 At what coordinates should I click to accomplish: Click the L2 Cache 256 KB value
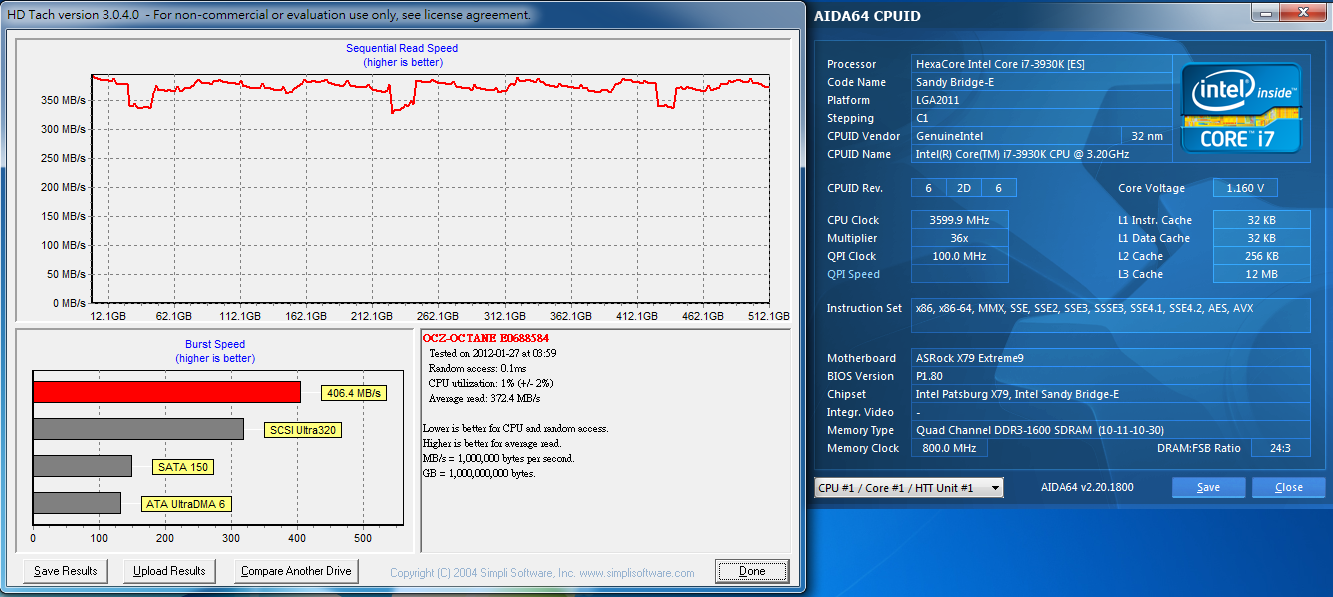point(1261,256)
